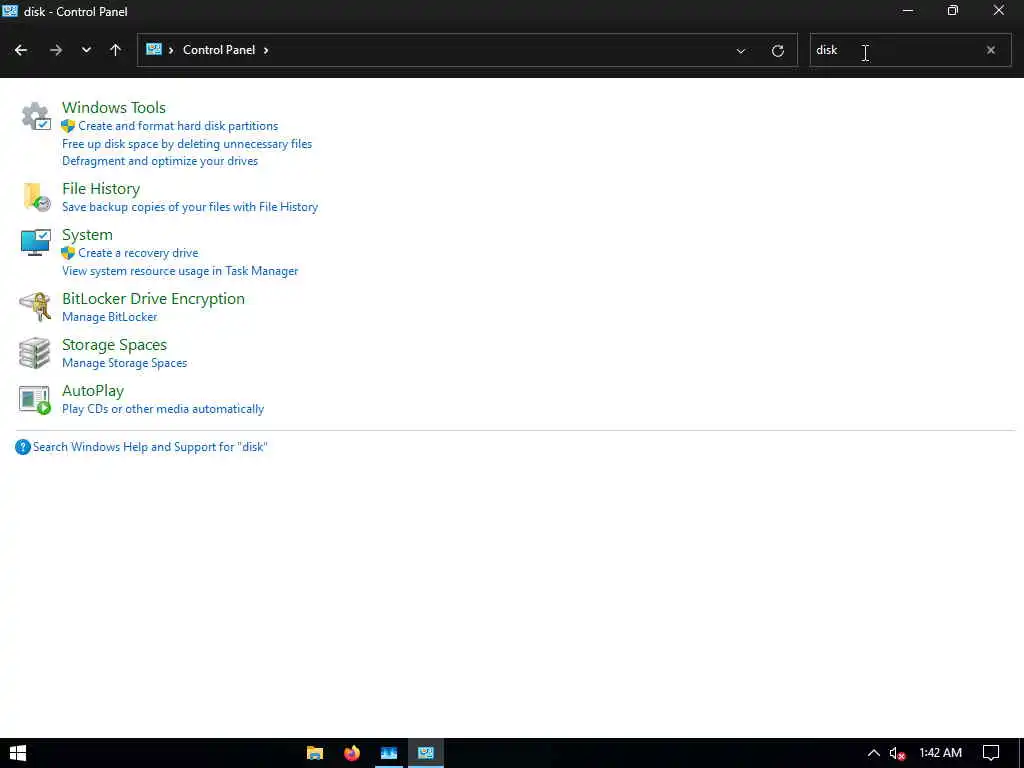Viewport: 1024px width, 768px height.
Task: Click the muted speaker tray icon
Action: tap(897, 754)
